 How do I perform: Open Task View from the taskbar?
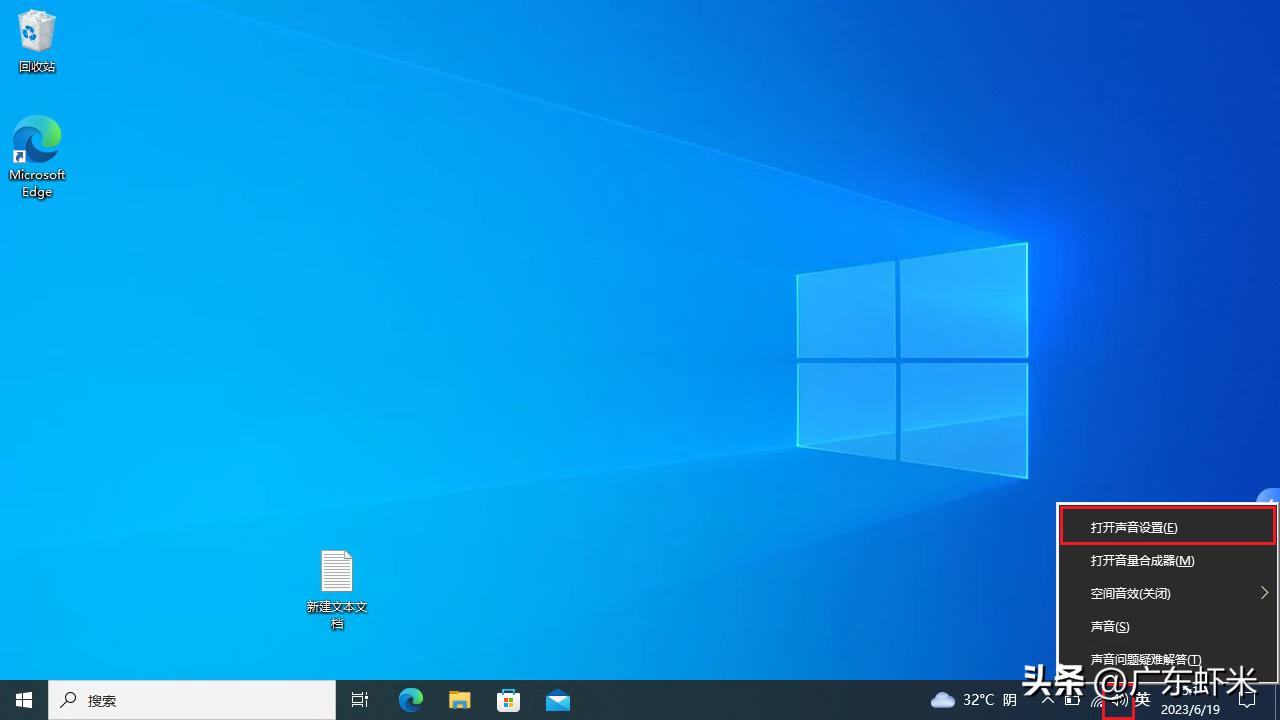point(360,700)
